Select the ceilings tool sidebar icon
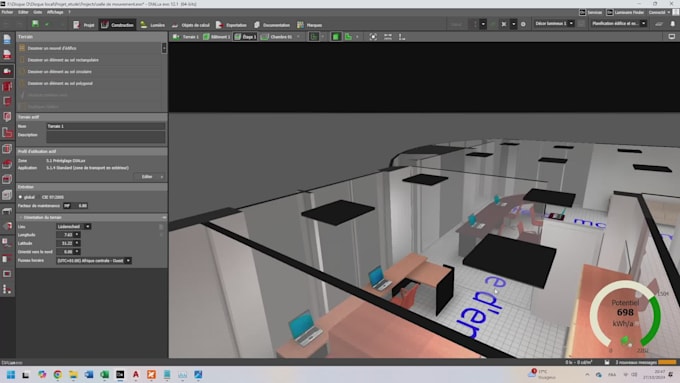680x383 pixels. [x=7, y=179]
